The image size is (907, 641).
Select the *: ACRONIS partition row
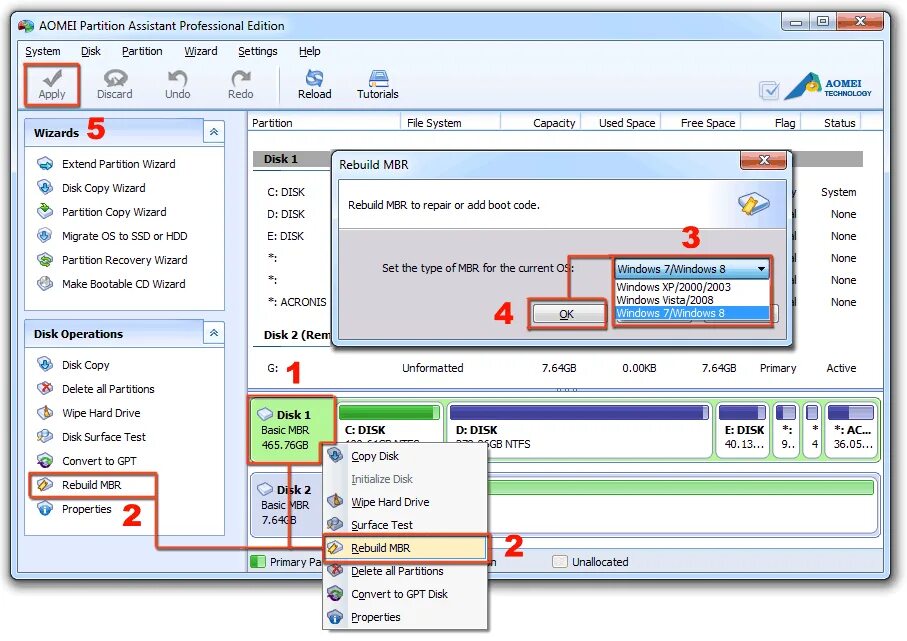pos(297,302)
